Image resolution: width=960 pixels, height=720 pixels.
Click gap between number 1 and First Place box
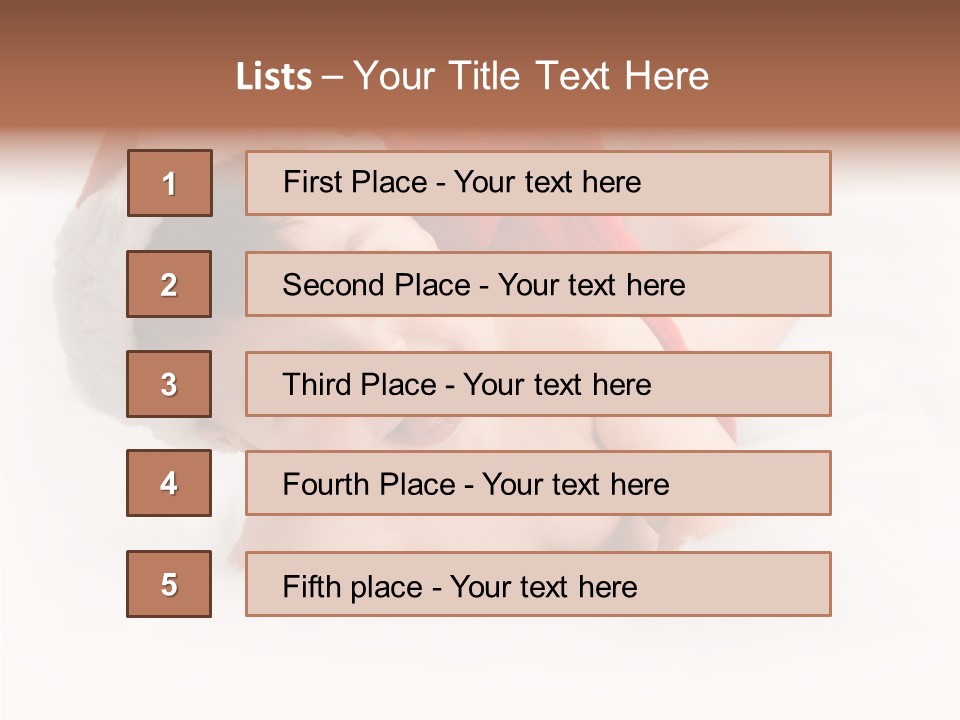pos(229,183)
